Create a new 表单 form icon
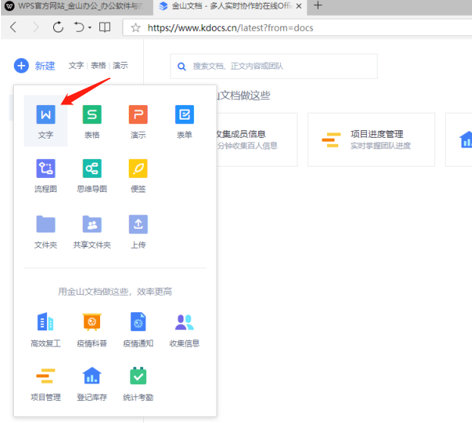This screenshot has height=423, width=472. tap(184, 114)
